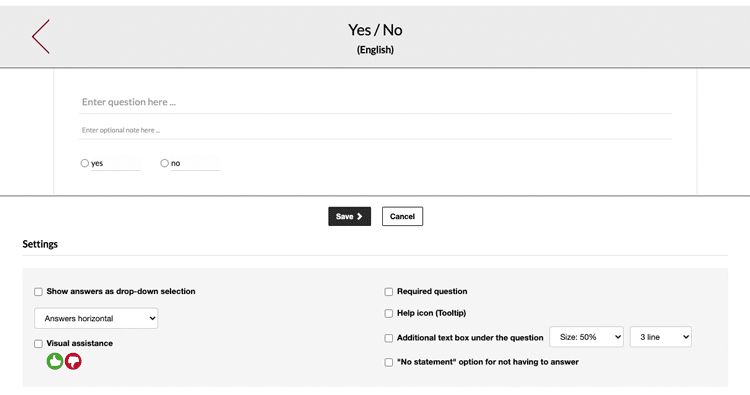Open the Answers horizontal dropdown
This screenshot has width=750, height=395.
click(x=96, y=318)
